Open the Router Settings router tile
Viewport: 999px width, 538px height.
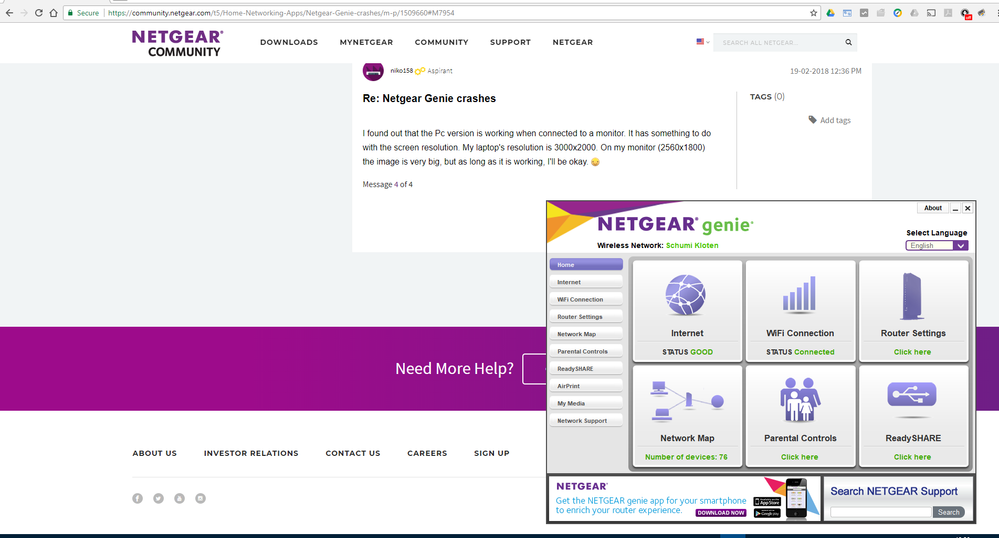(x=913, y=310)
